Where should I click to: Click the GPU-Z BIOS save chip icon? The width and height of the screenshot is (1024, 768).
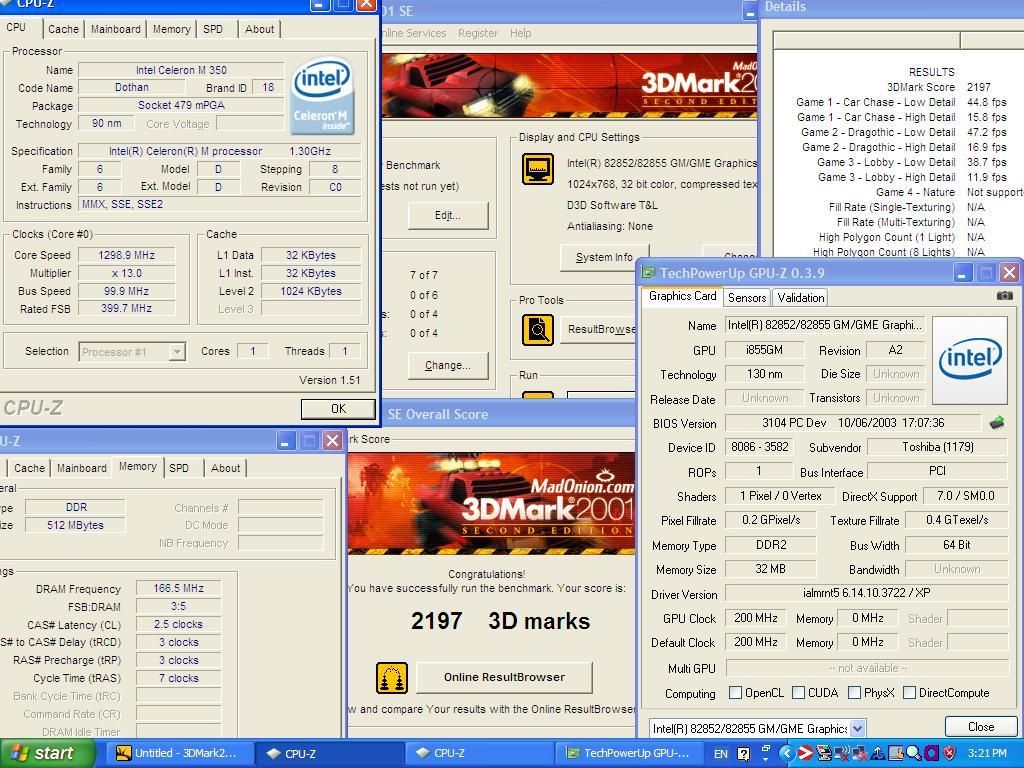997,423
